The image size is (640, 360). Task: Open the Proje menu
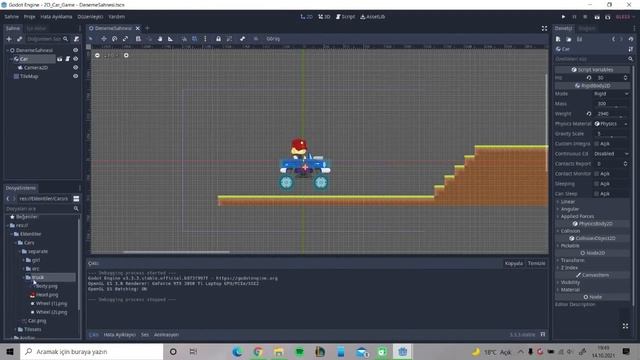[x=29, y=17]
